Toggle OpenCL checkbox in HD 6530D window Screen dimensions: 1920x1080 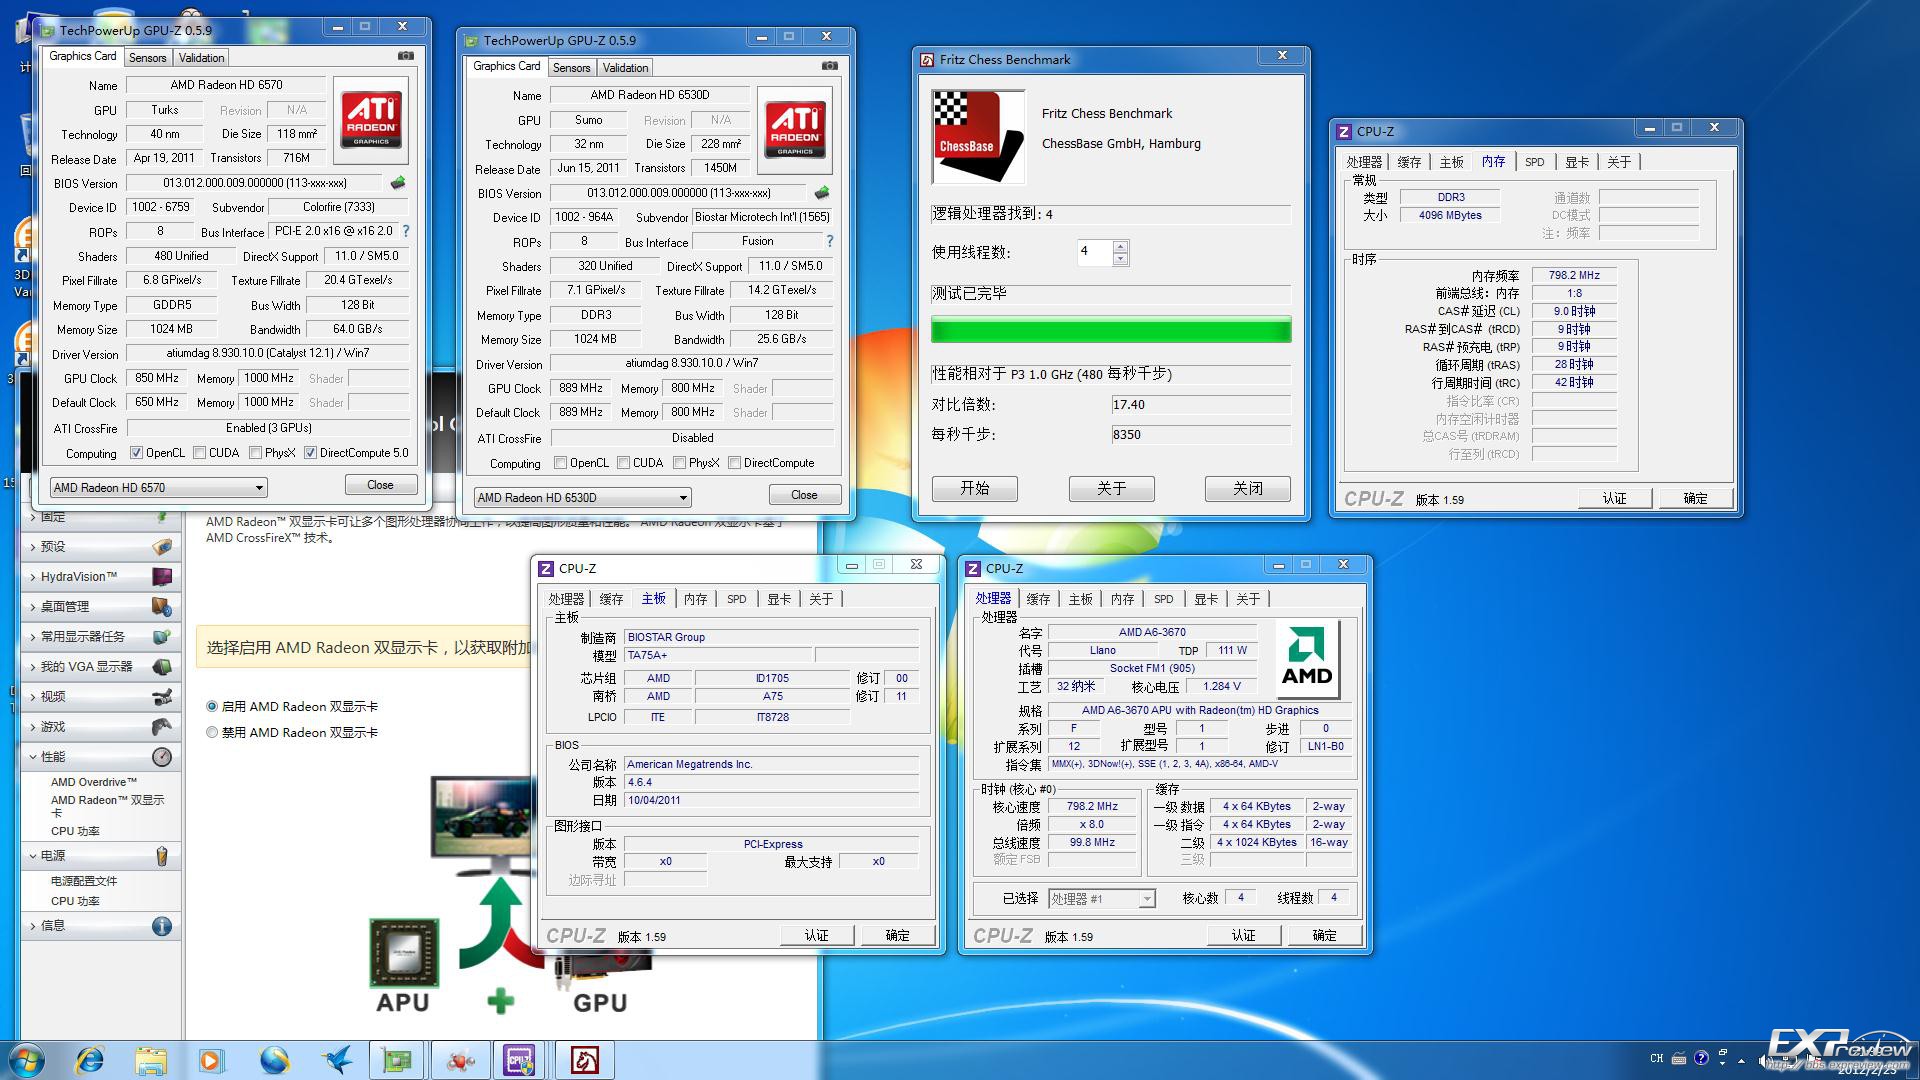(x=560, y=463)
